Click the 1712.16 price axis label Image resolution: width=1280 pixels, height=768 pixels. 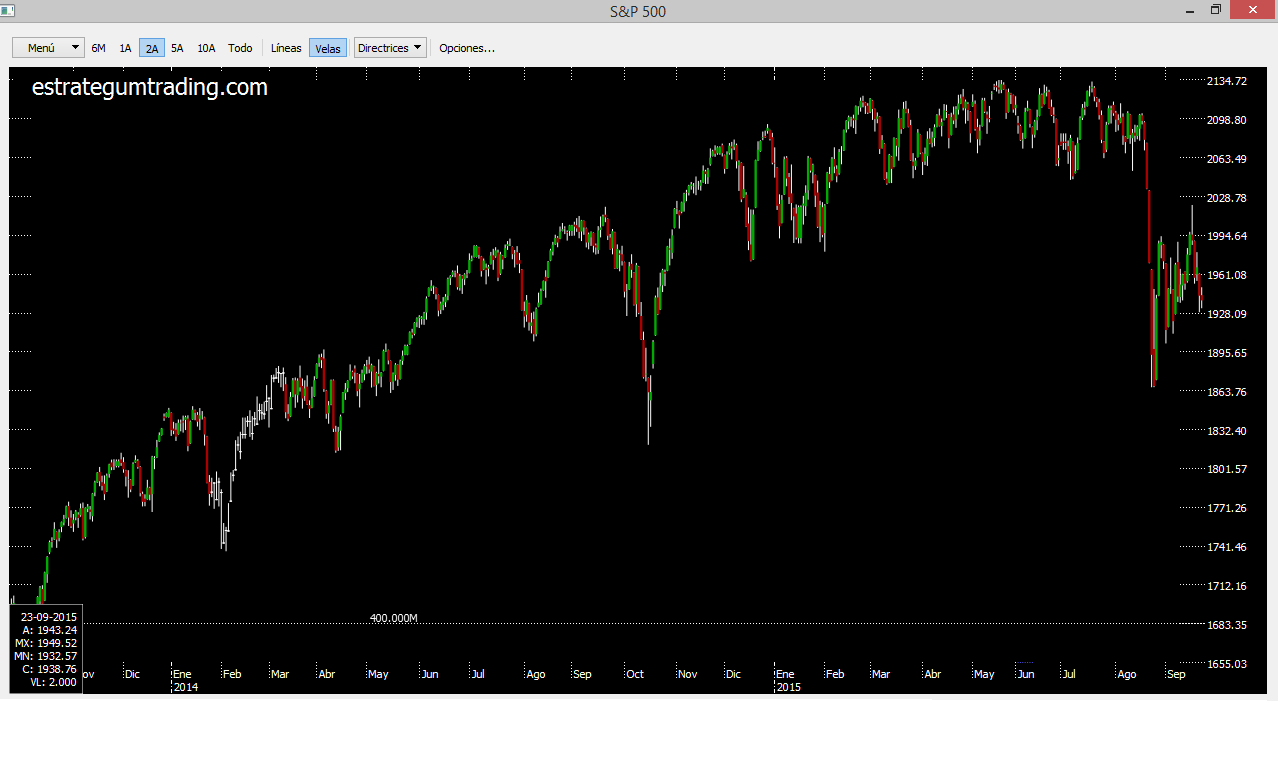[1228, 586]
